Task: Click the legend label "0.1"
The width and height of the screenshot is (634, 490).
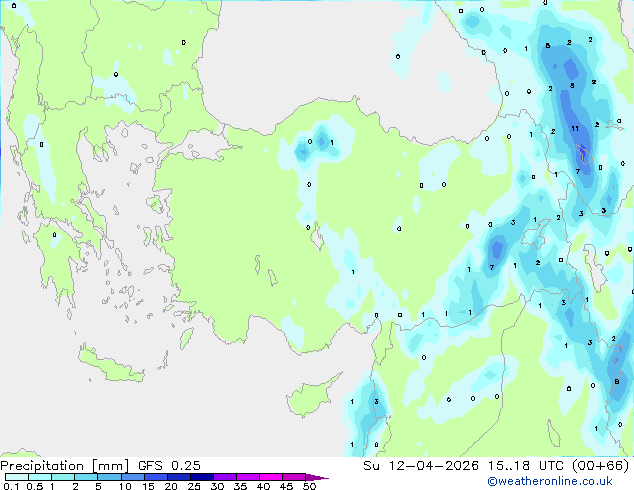Action: coord(11,486)
